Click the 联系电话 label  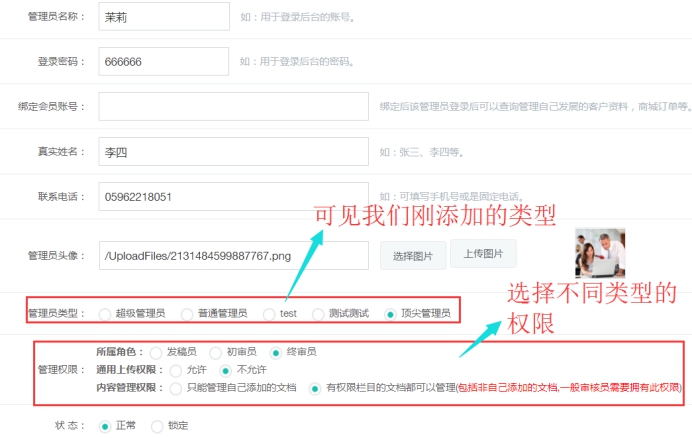(x=61, y=196)
